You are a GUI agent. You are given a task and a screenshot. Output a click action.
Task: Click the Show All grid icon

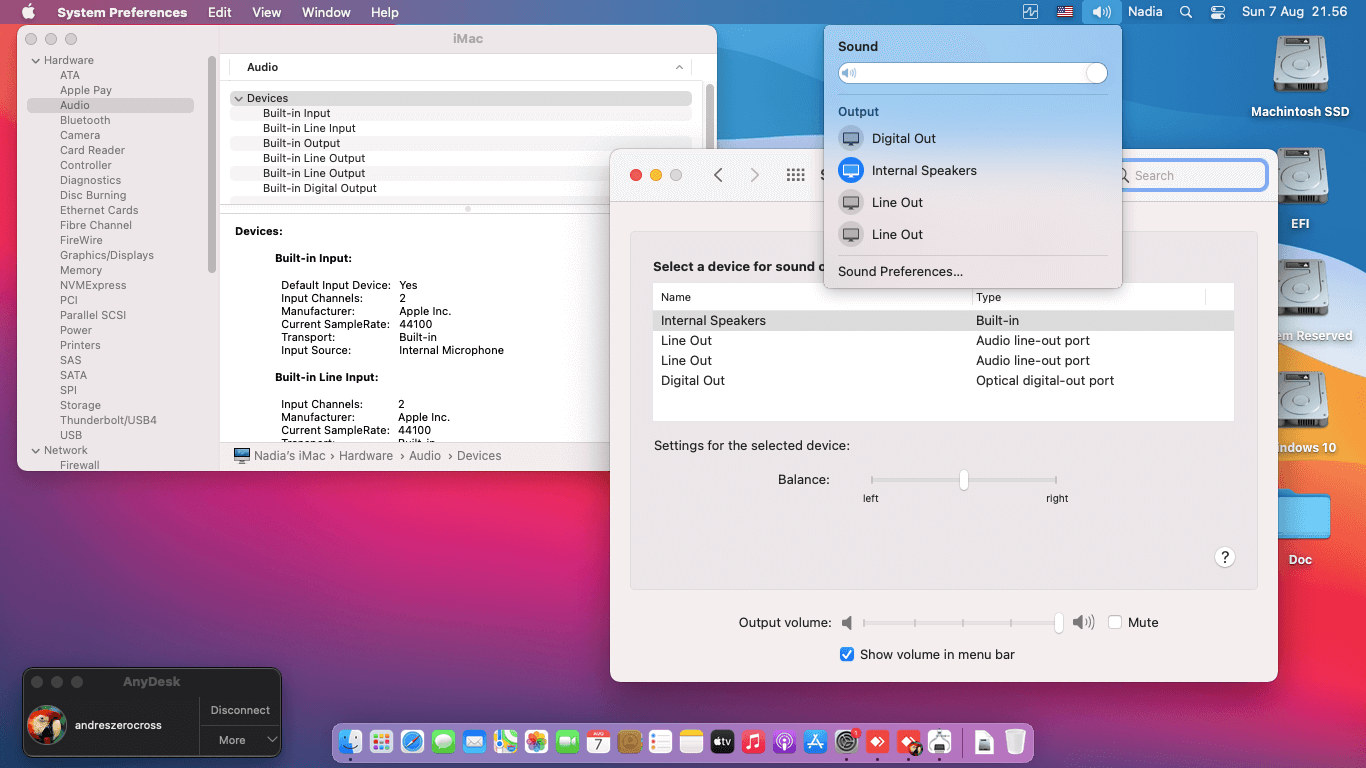[x=795, y=175]
